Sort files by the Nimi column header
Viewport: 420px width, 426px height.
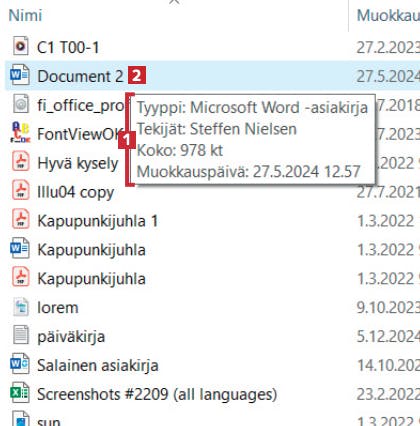(25, 16)
